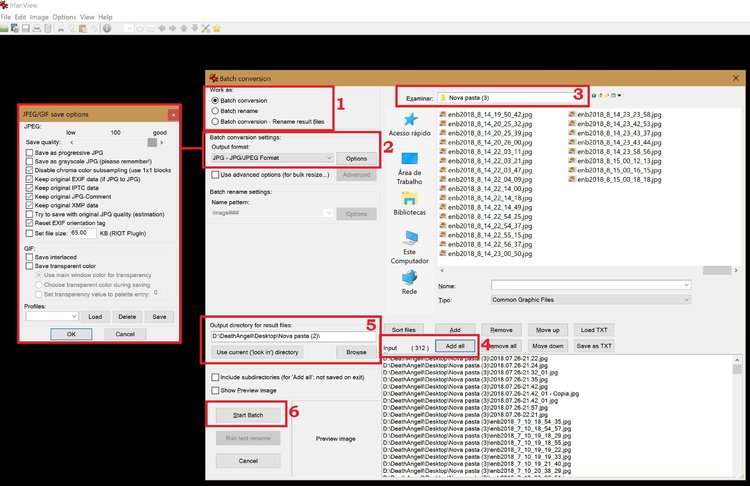Screen dimensions: 750x486
Task: Open the Slideshow tool in IrfanView toolbar
Action: pyautogui.click(x=15, y=28)
